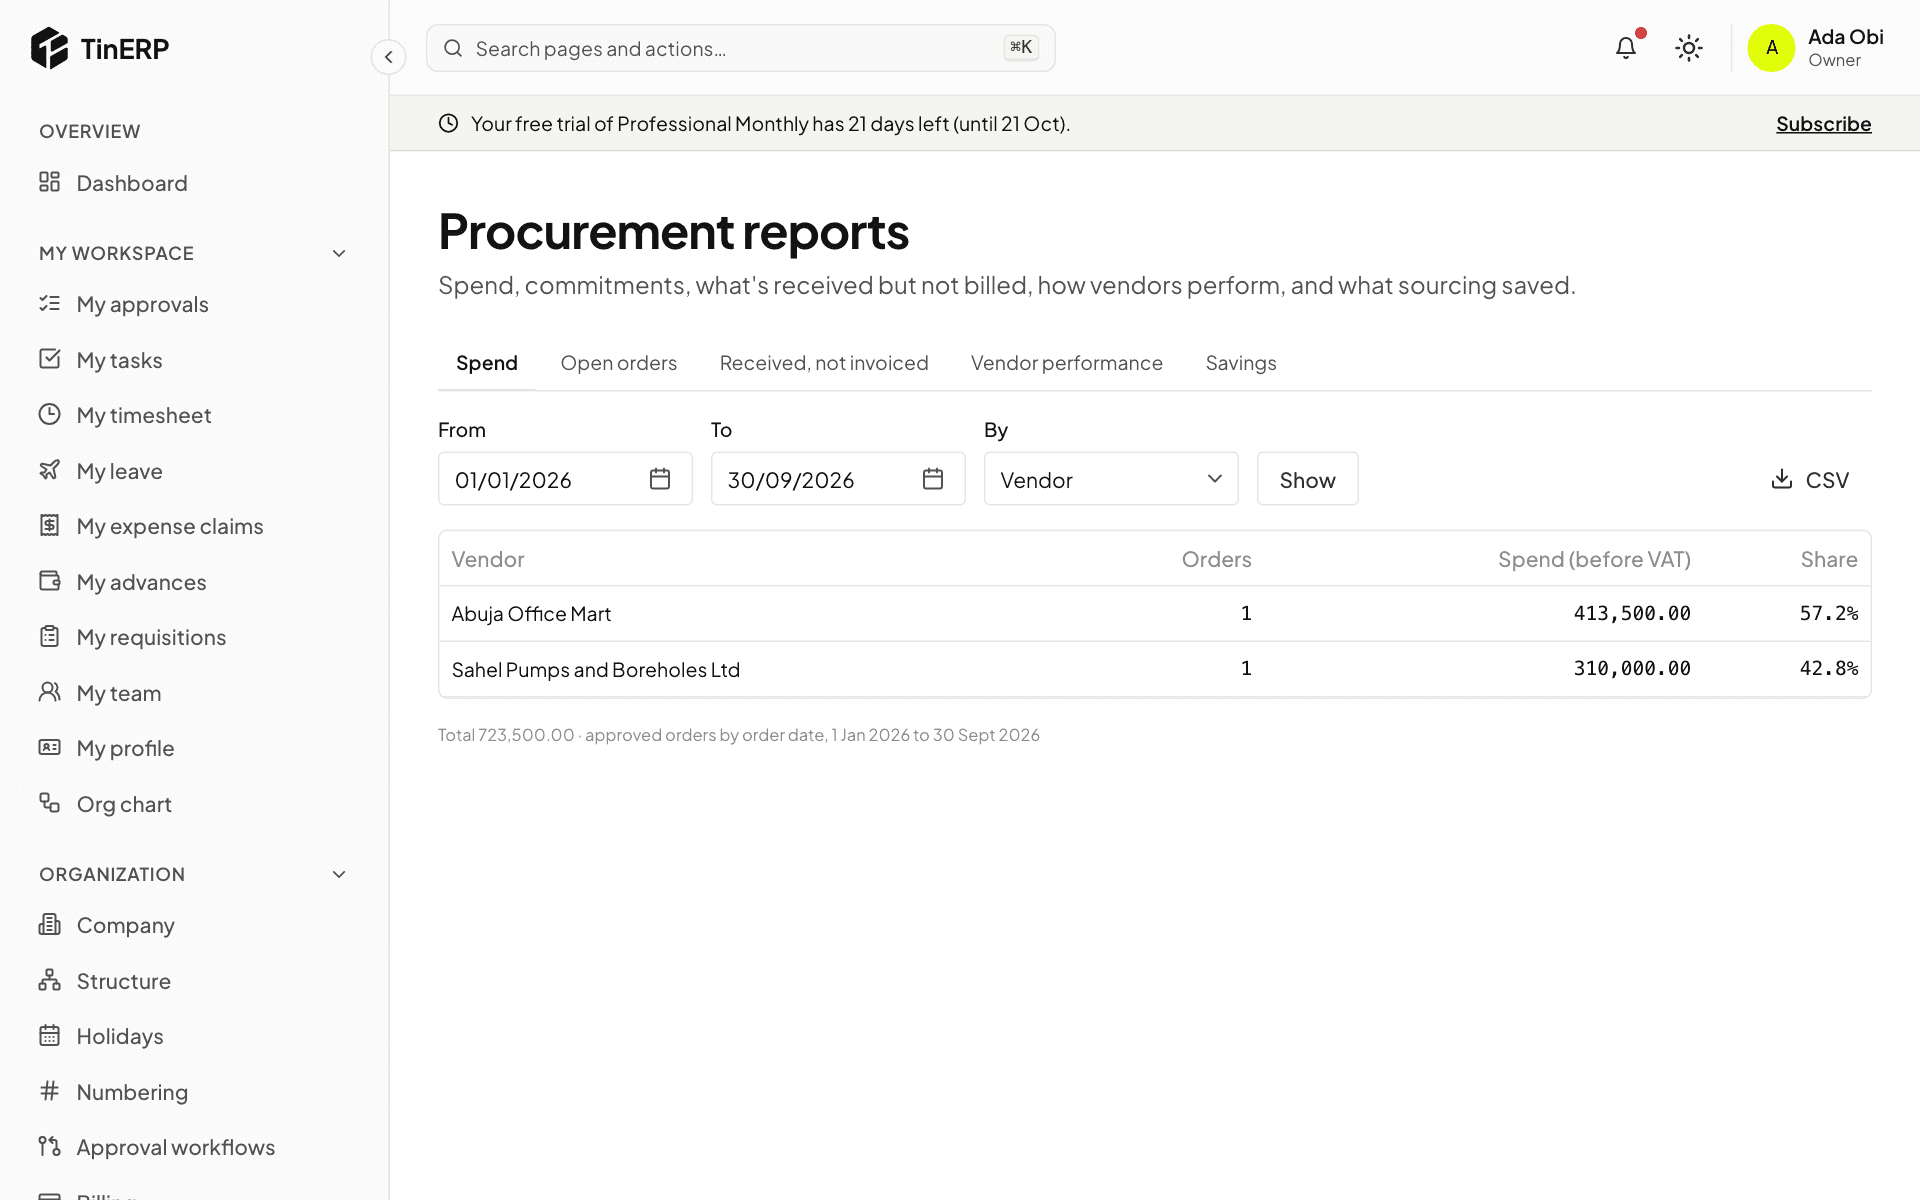The height and width of the screenshot is (1200, 1920).
Task: Open My leave
Action: 119,471
